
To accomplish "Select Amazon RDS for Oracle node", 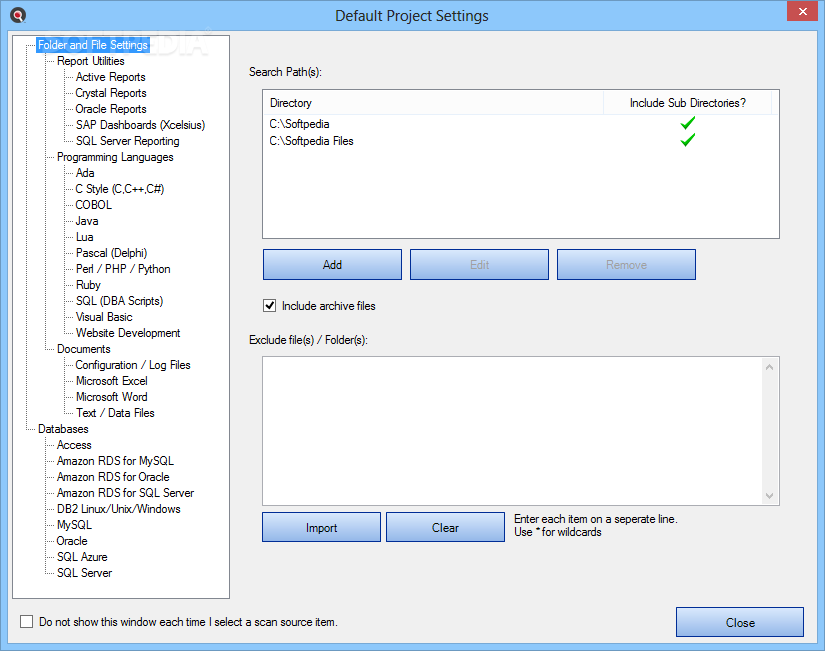I will (x=113, y=477).
